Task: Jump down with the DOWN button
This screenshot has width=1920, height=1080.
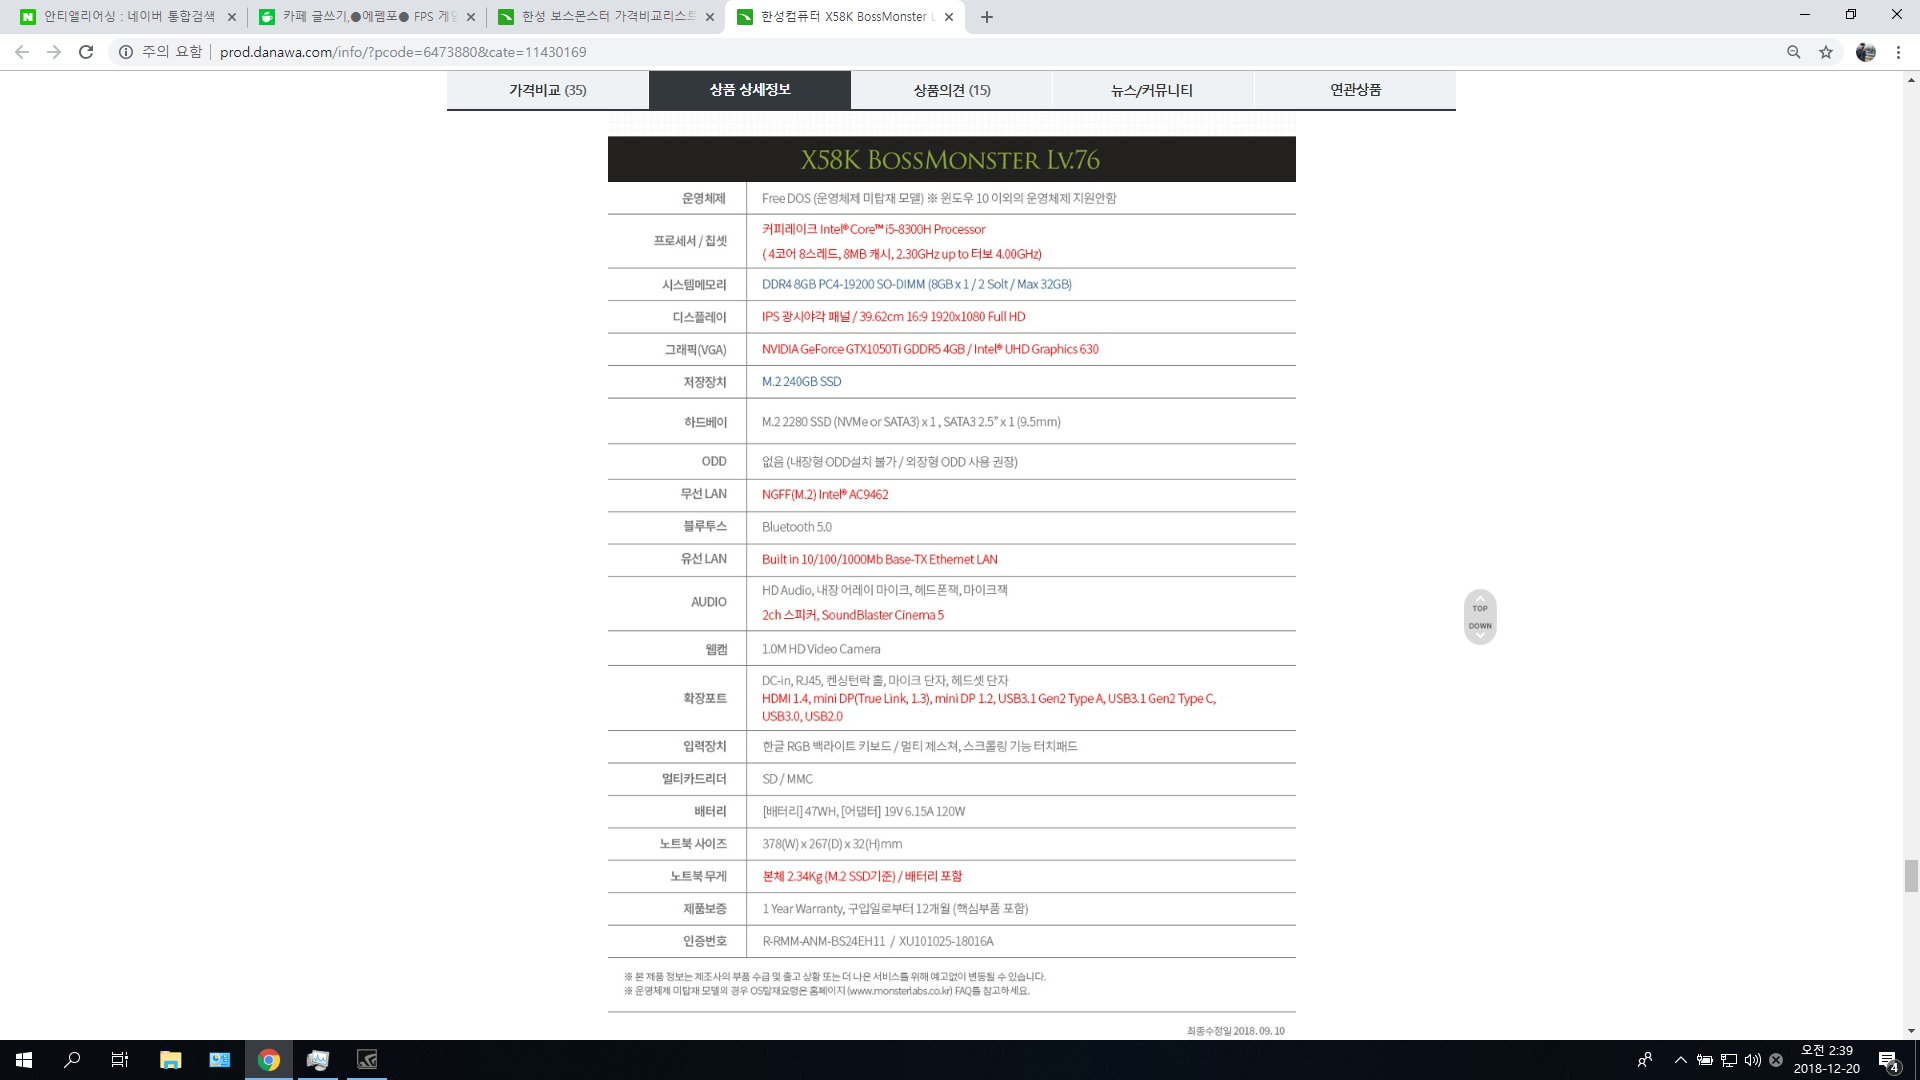Action: [x=1480, y=629]
